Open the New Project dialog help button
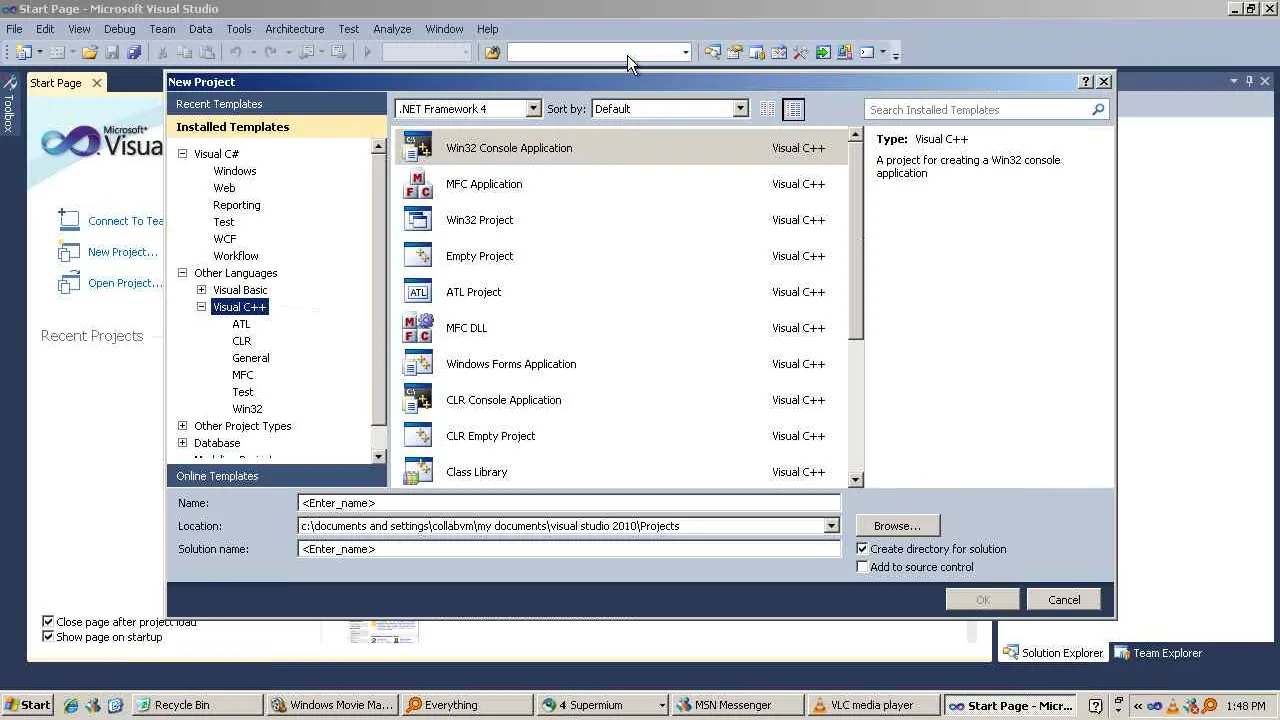 tap(1086, 82)
